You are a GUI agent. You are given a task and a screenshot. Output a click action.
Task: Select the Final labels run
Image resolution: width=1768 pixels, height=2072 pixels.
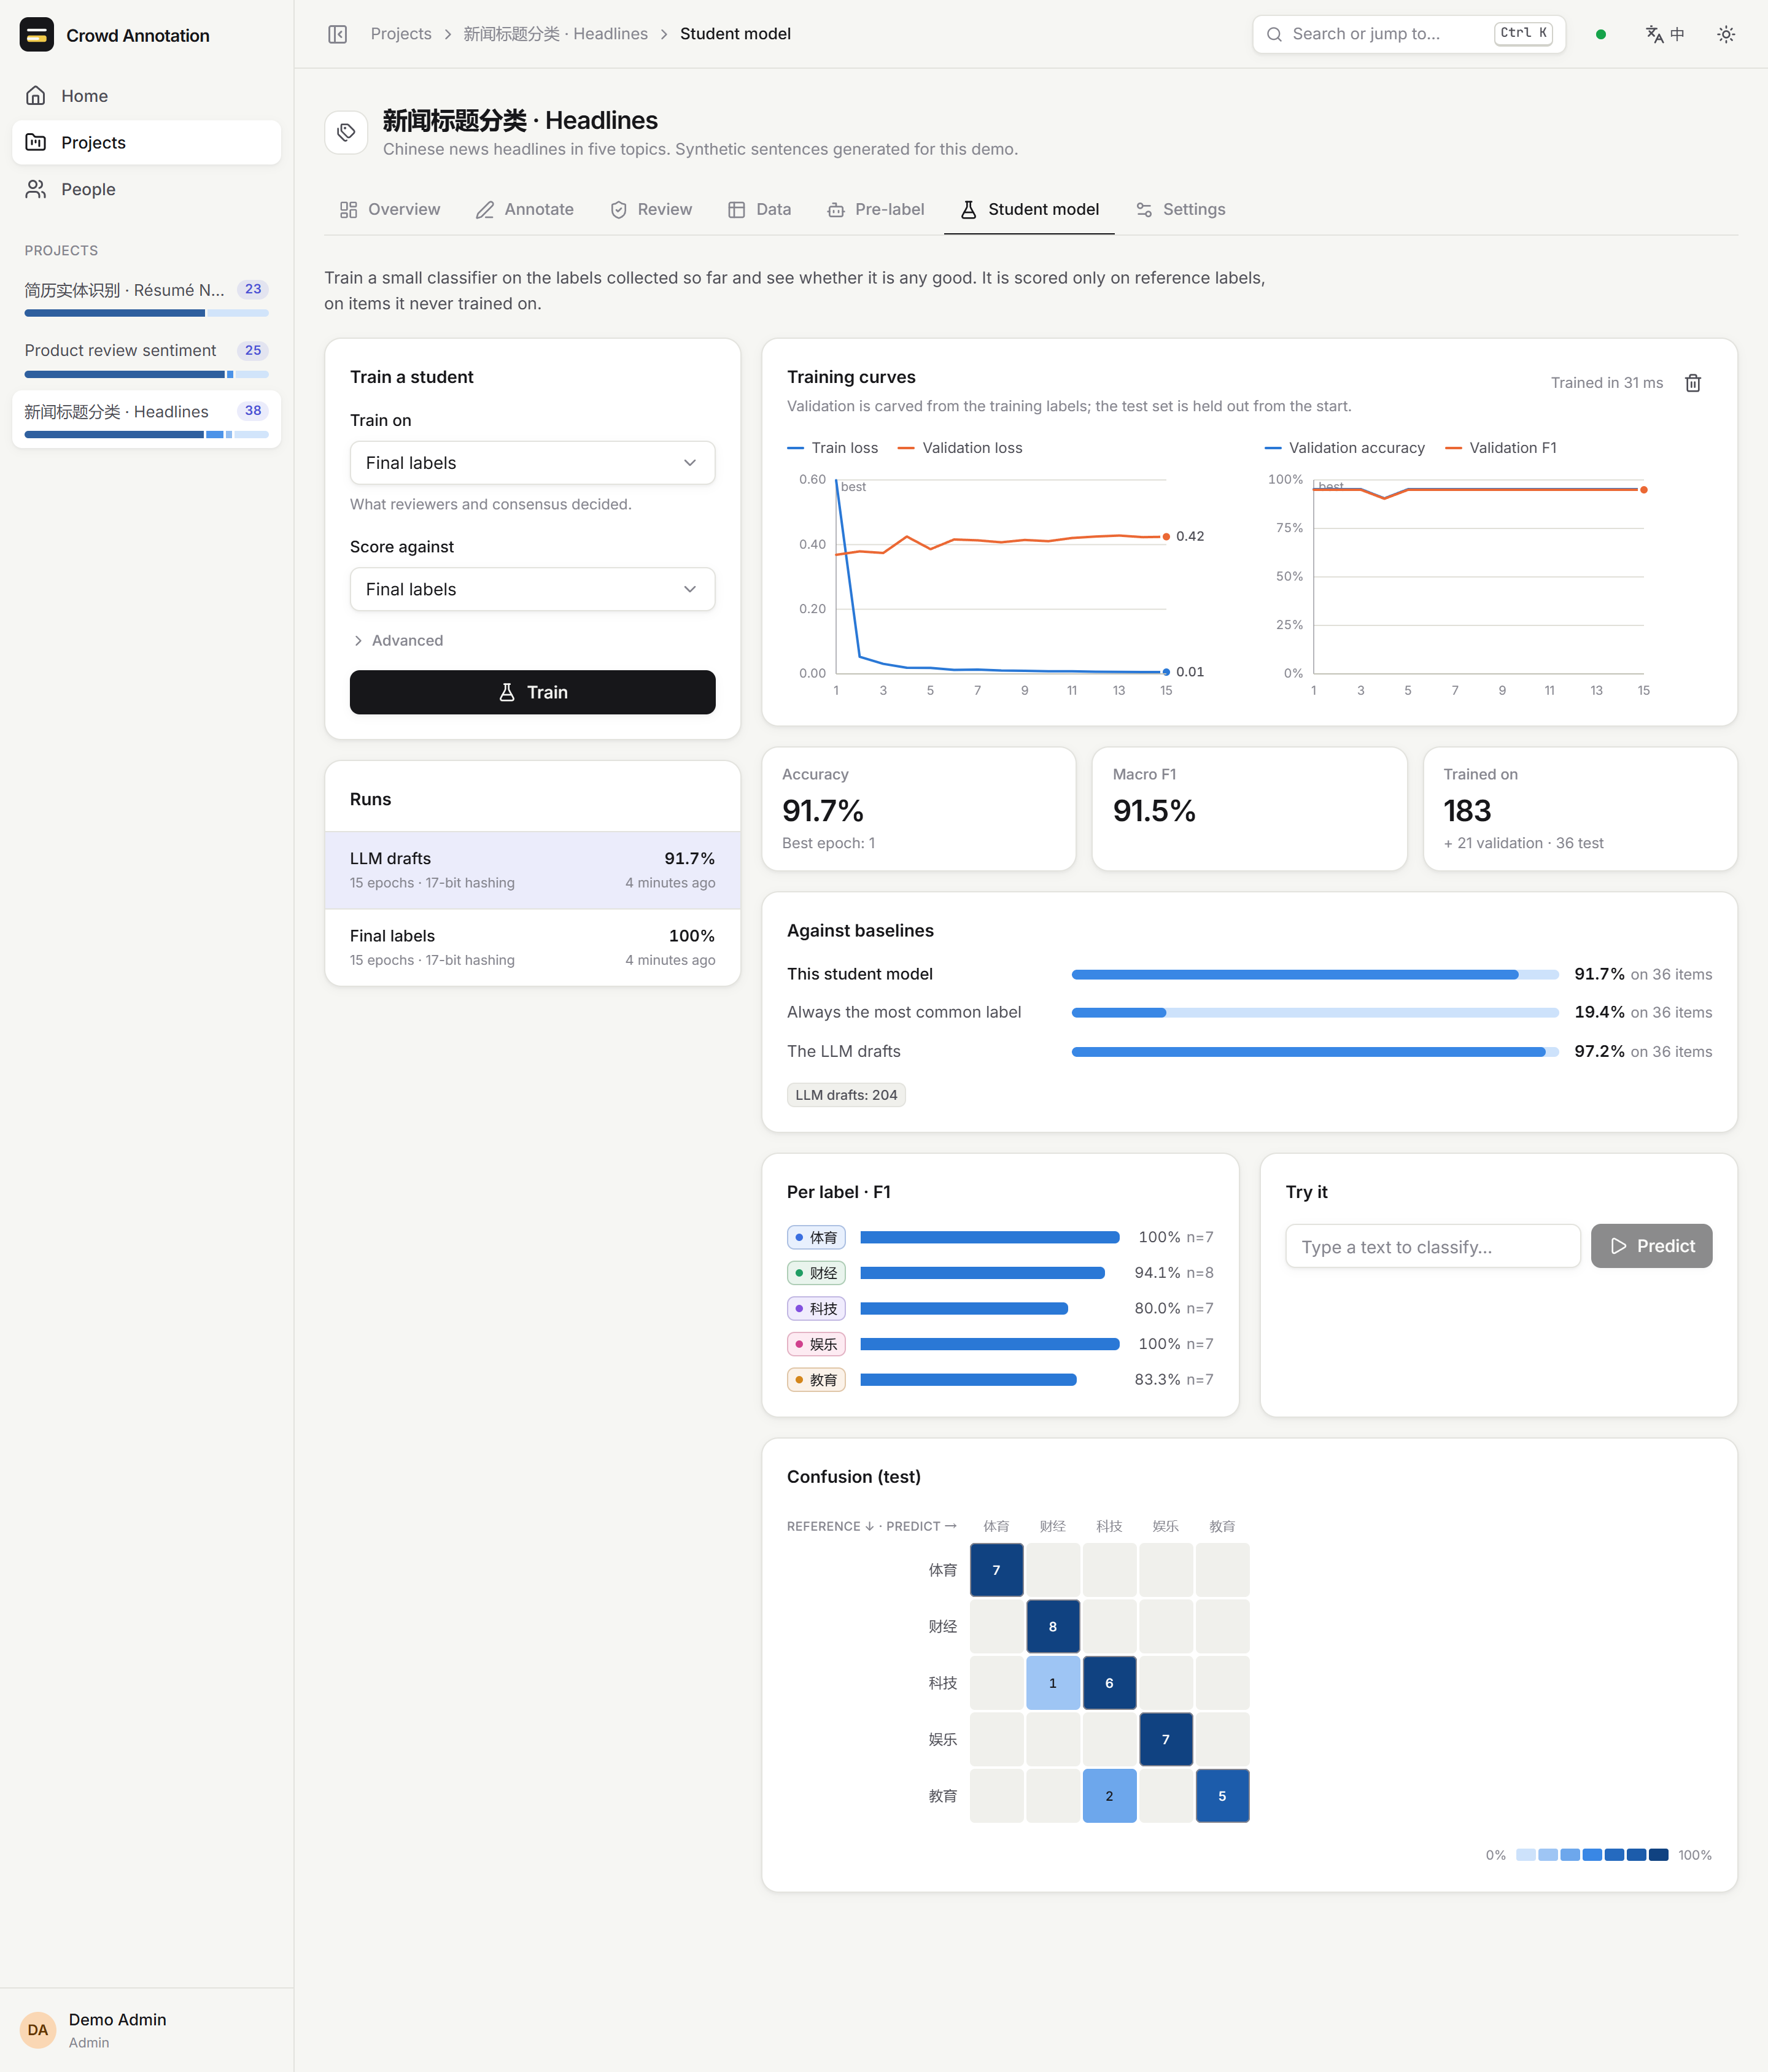click(532, 947)
